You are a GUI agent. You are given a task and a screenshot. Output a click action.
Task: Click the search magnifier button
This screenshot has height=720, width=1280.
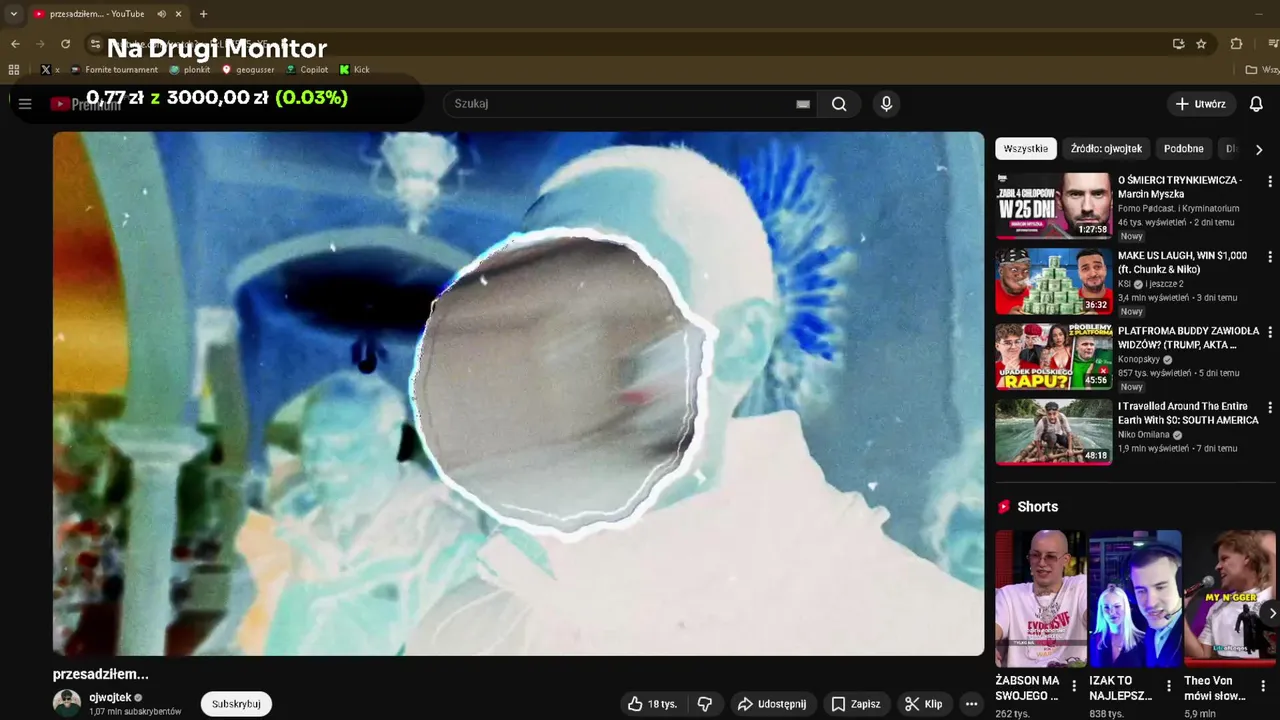tap(839, 104)
